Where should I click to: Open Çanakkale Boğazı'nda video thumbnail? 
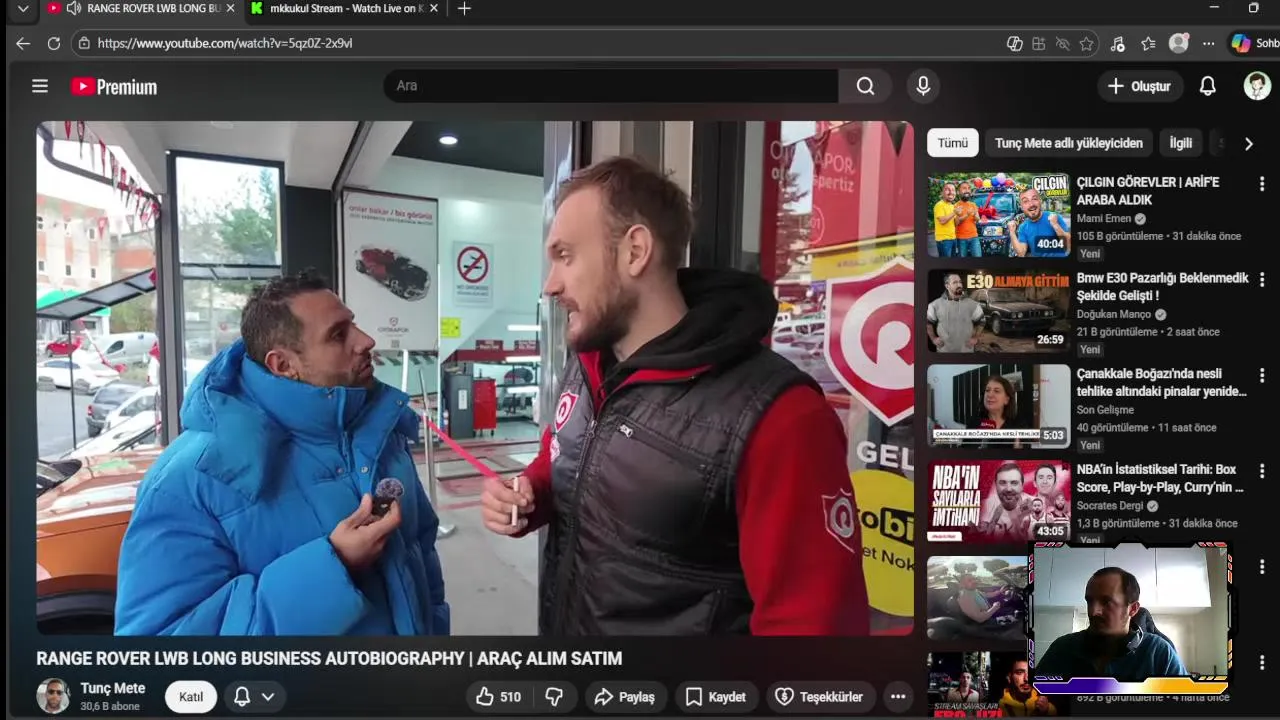998,405
